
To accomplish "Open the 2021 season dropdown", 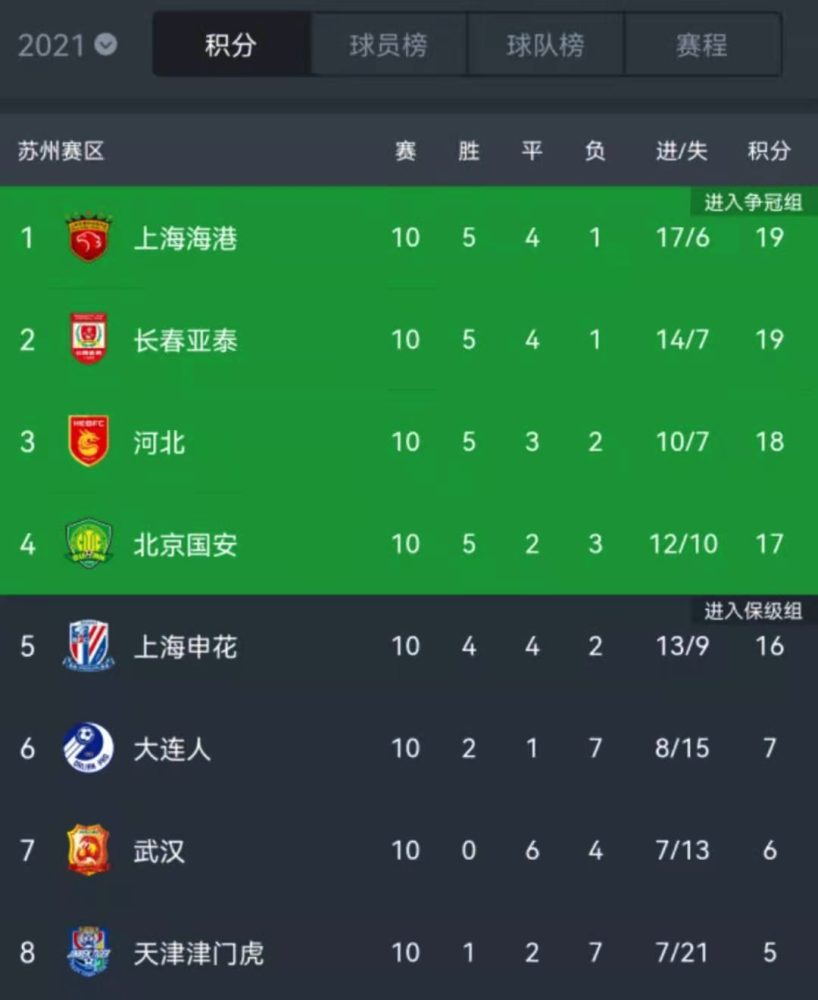I will (x=67, y=45).
